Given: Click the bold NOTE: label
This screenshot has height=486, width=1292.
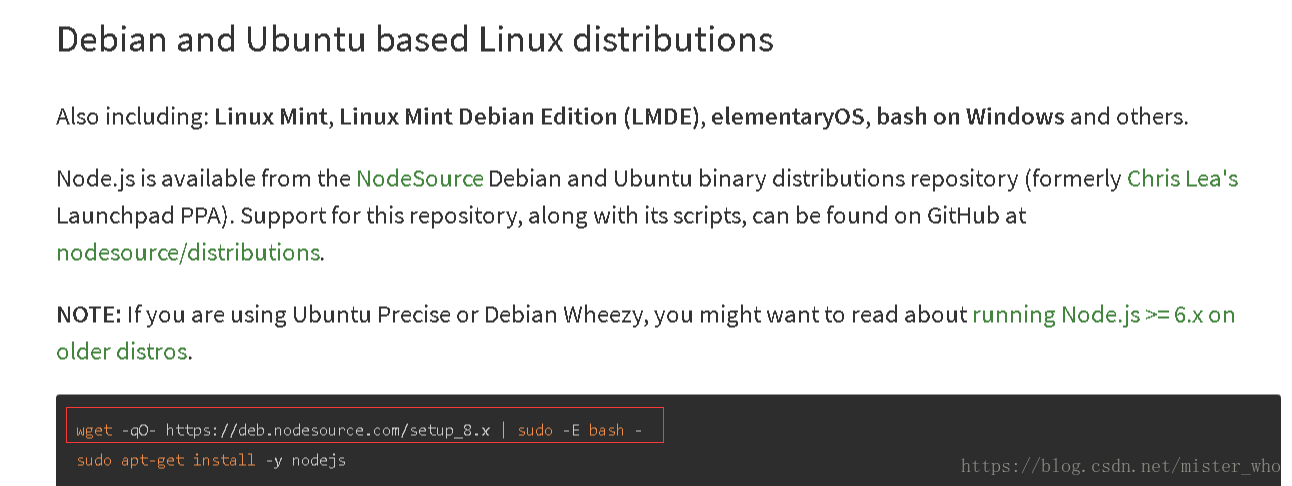Looking at the screenshot, I should click(x=89, y=315).
